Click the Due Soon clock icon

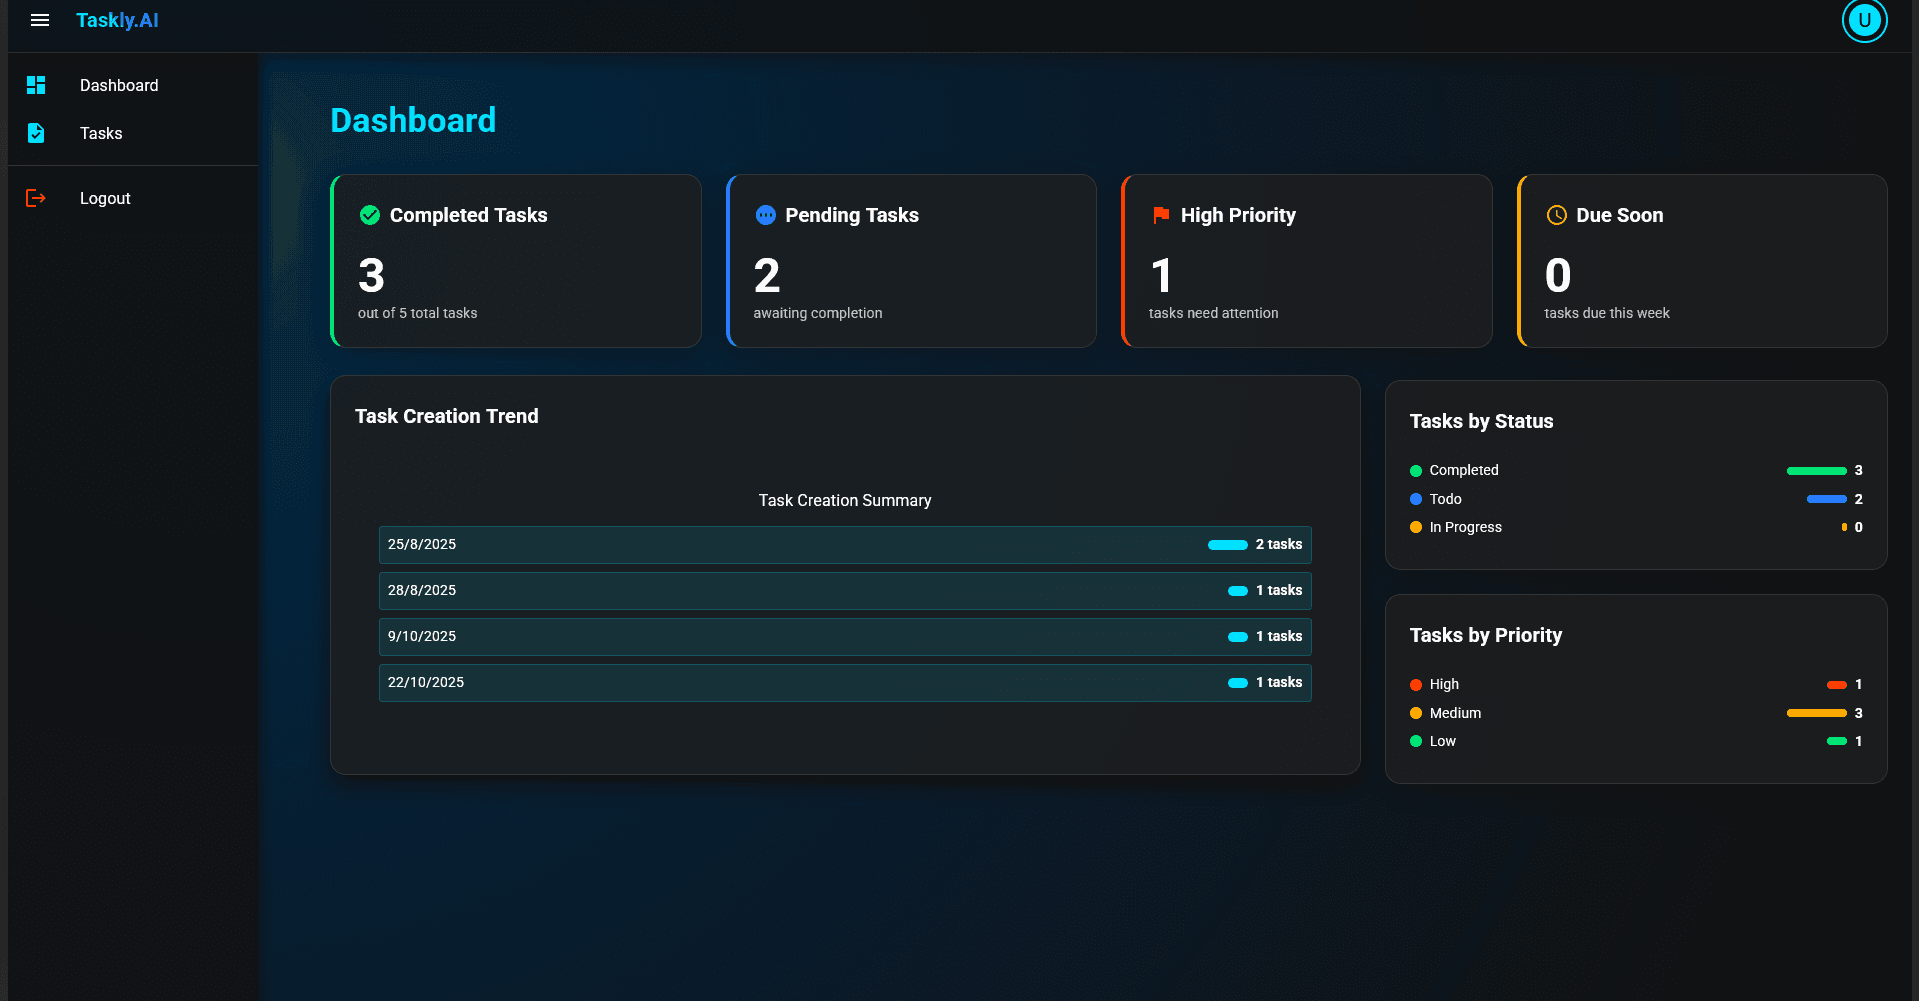[1556, 215]
